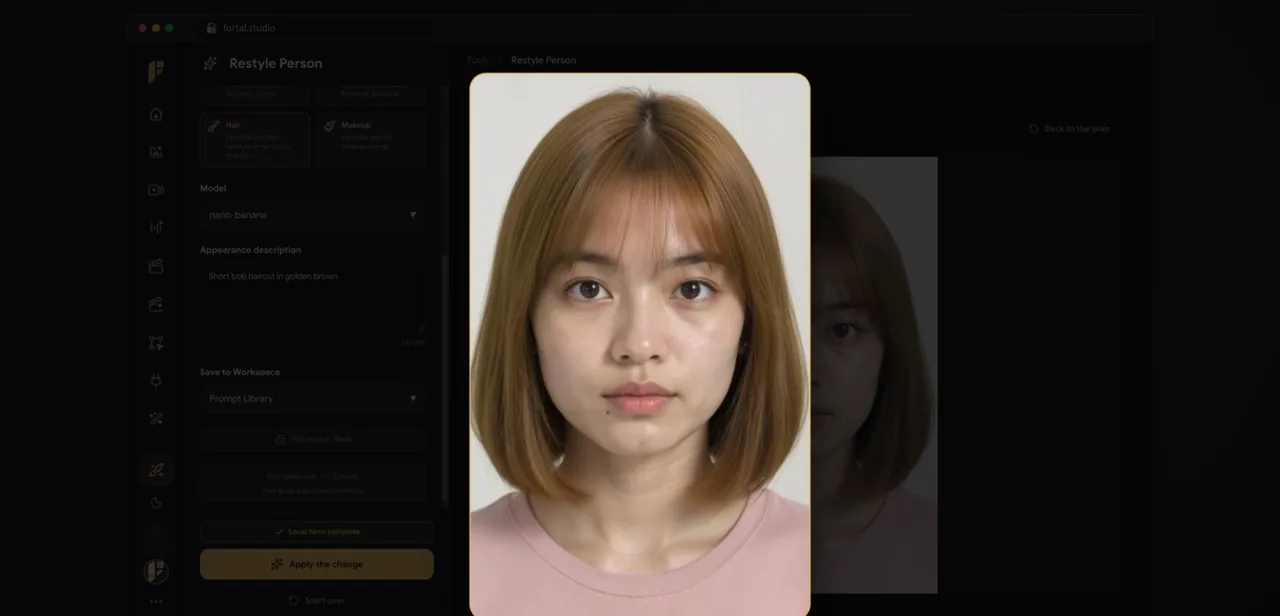The width and height of the screenshot is (1280, 616).
Task: Open the clapperboard sidebar icon
Action: tap(156, 266)
